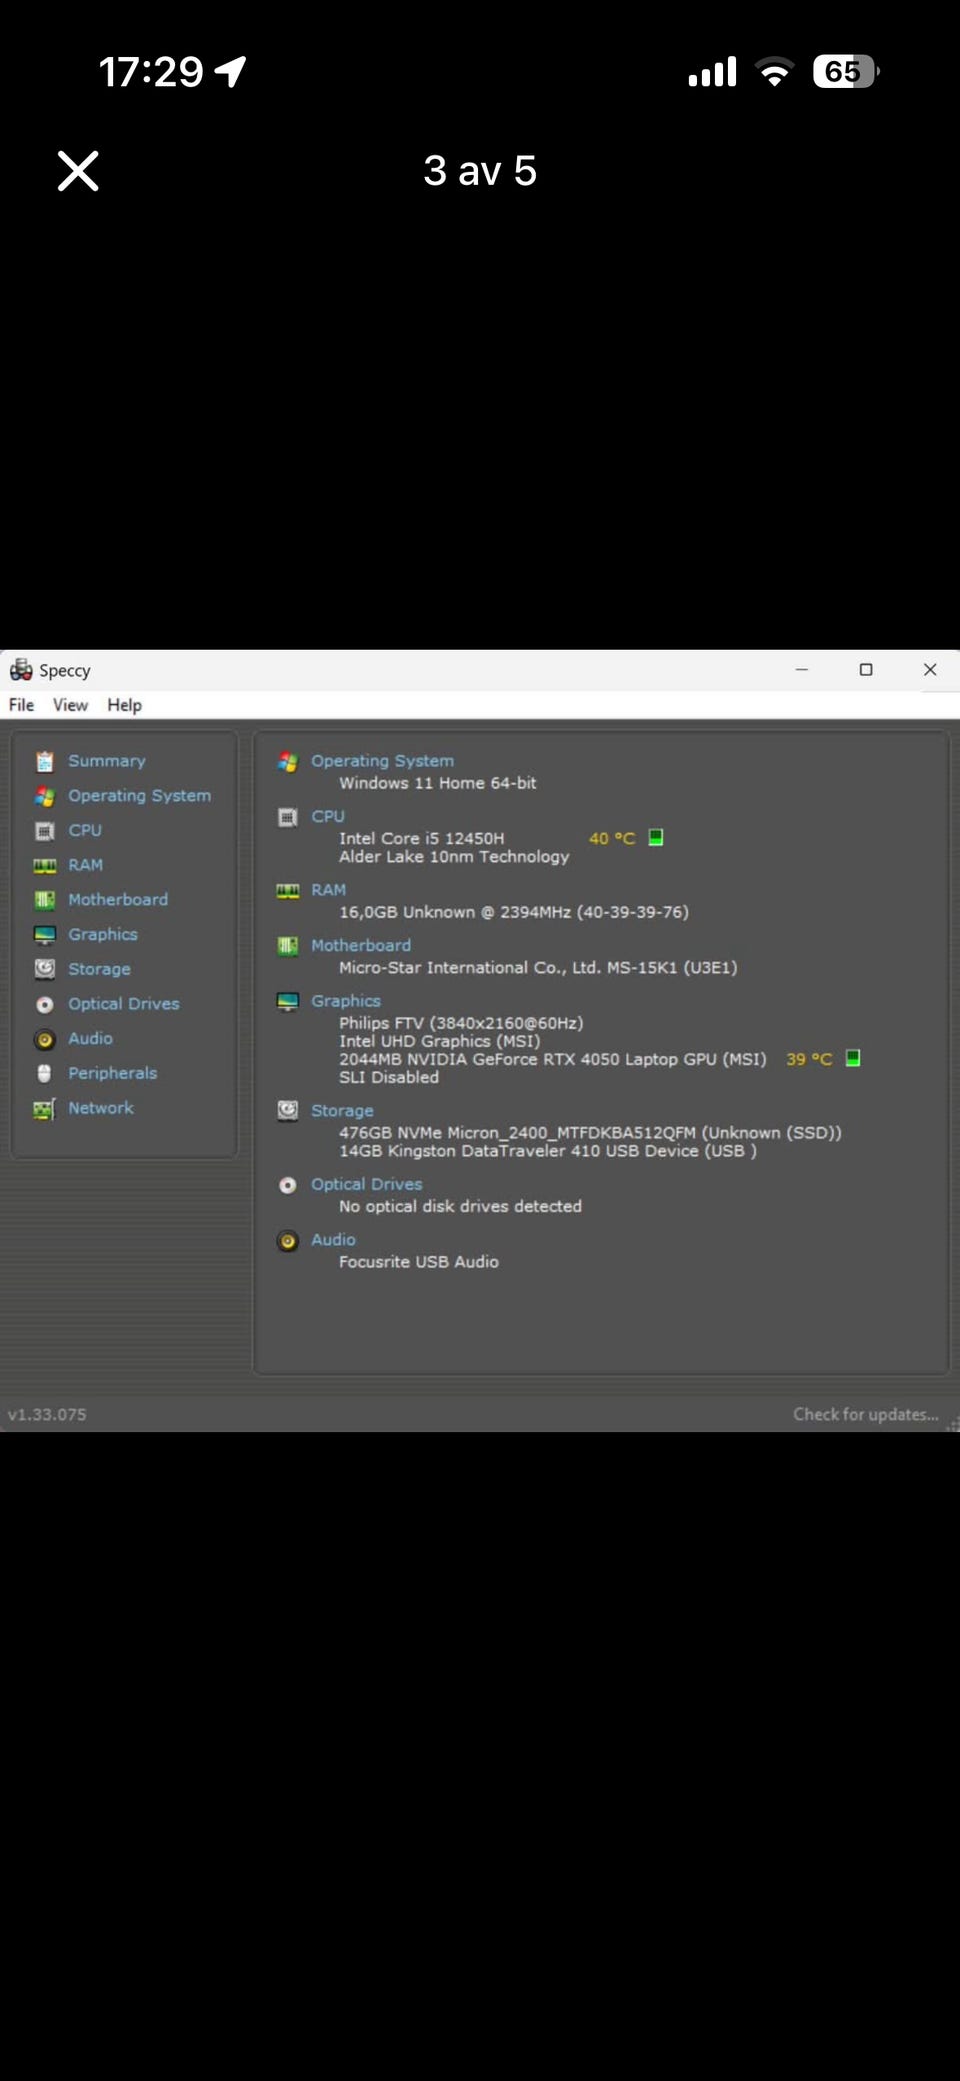Open the View menu in Speccy
The height and width of the screenshot is (2081, 960).
70,705
